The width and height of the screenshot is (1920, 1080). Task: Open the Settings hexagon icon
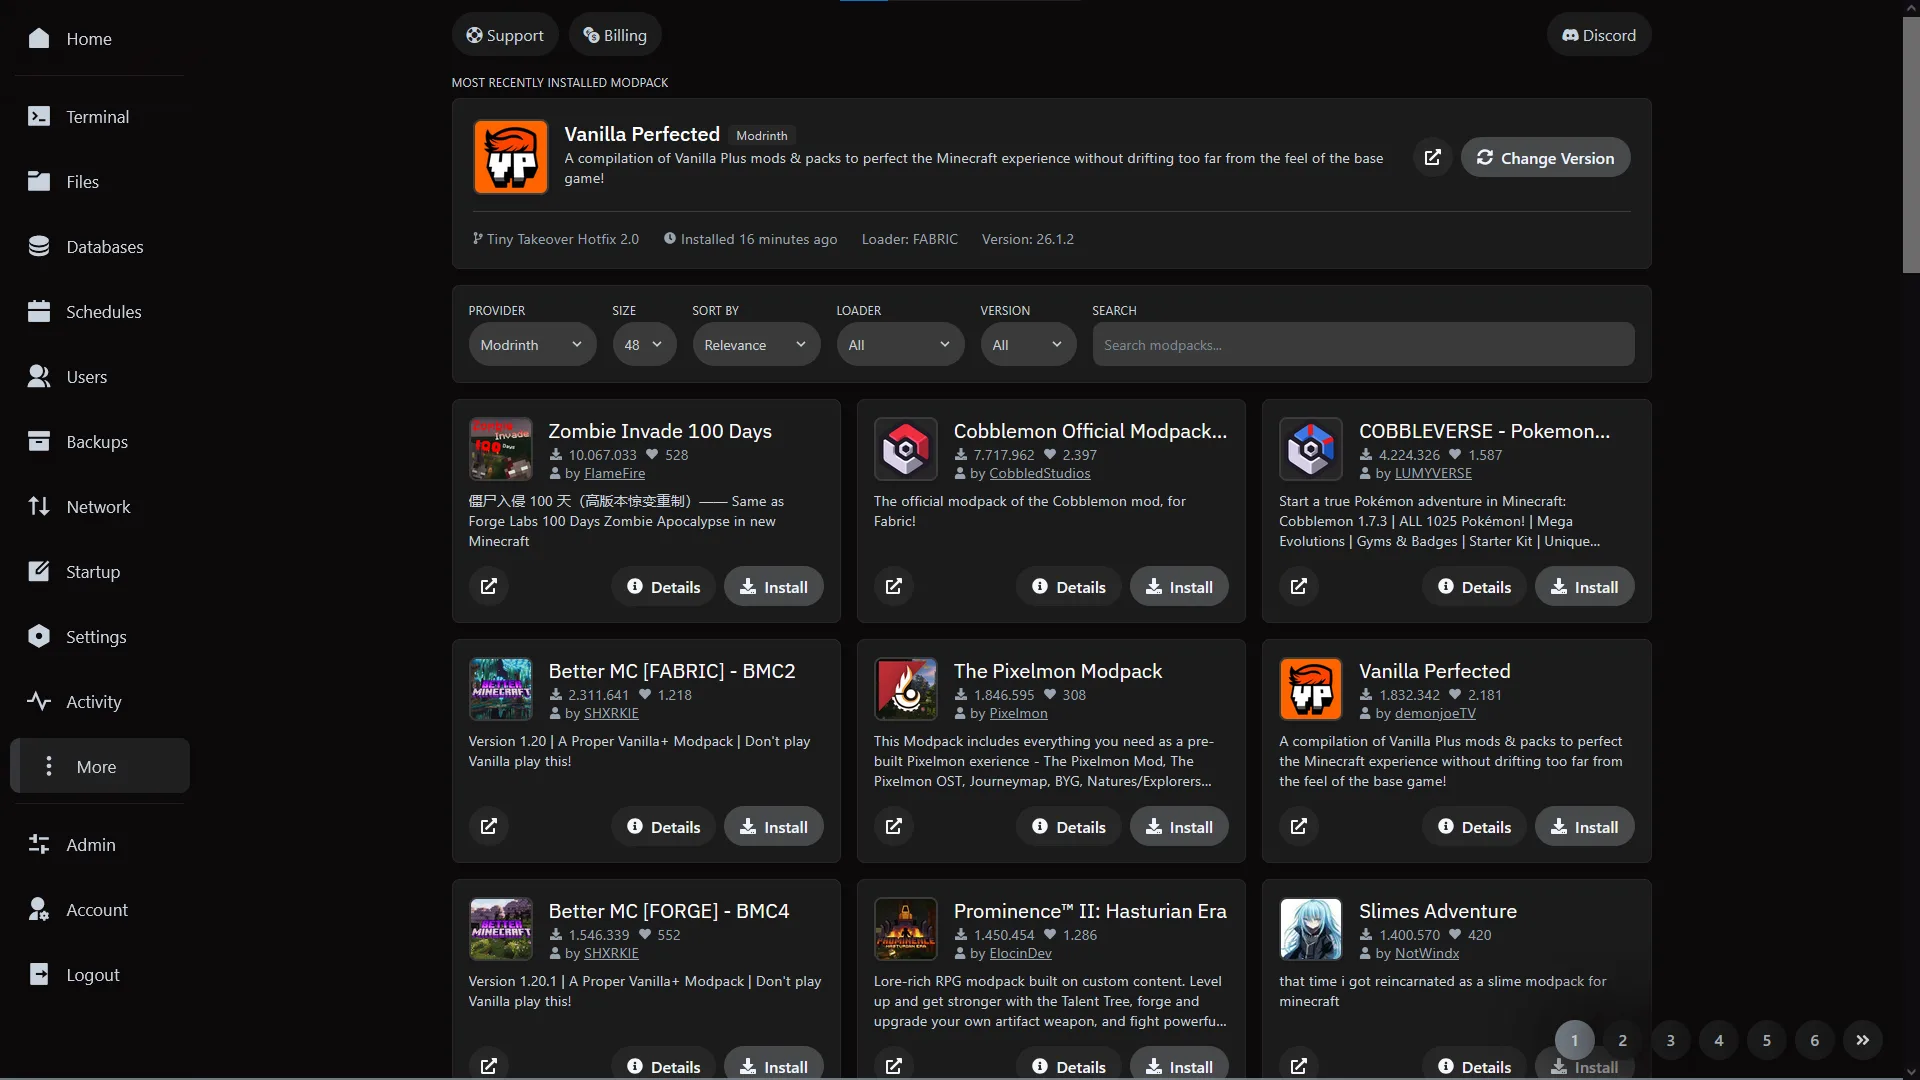click(x=39, y=636)
